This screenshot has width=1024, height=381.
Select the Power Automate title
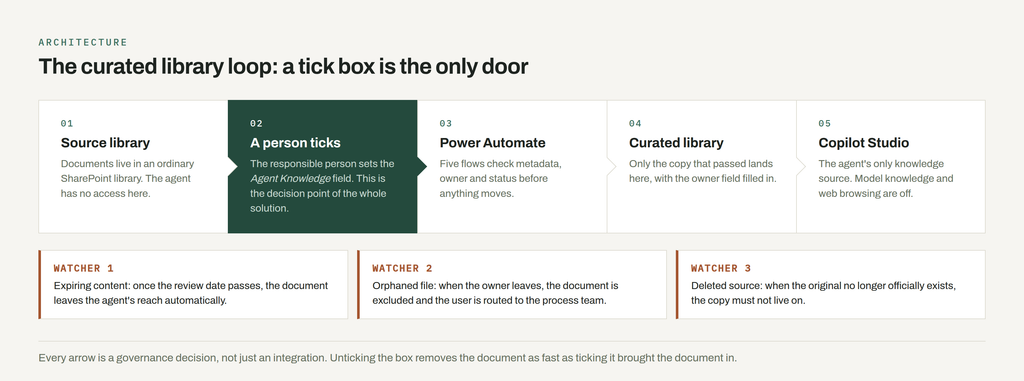click(x=492, y=142)
